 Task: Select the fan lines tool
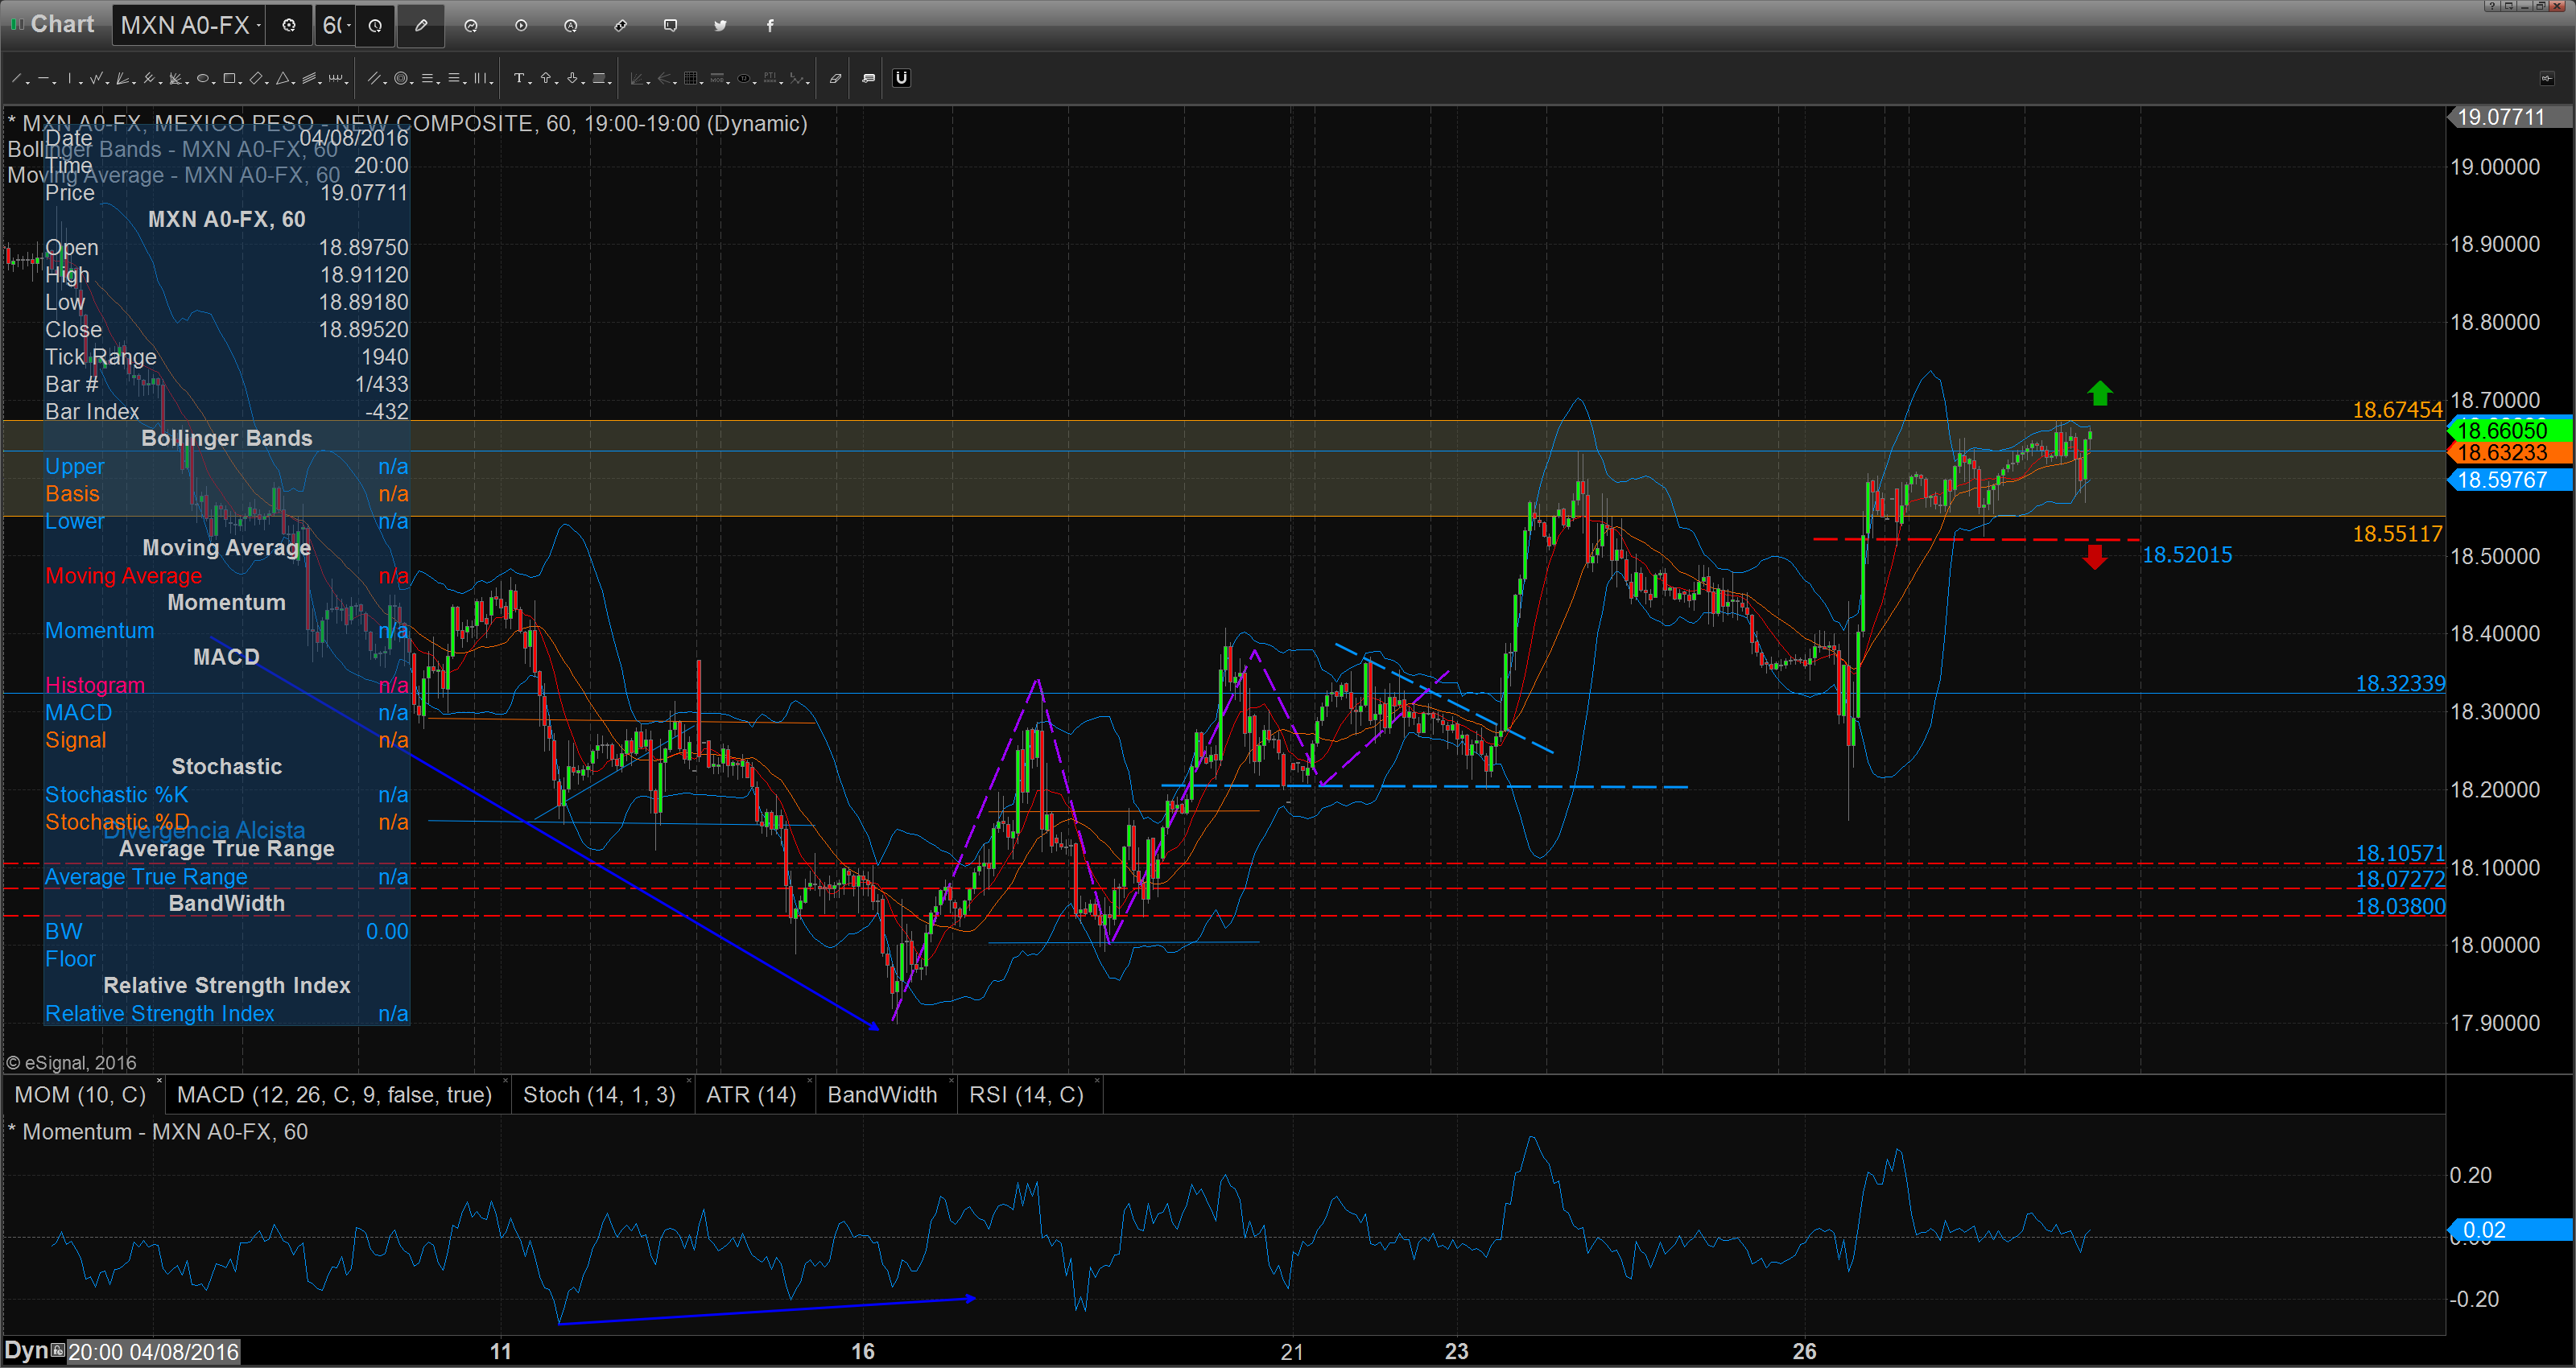click(x=122, y=78)
